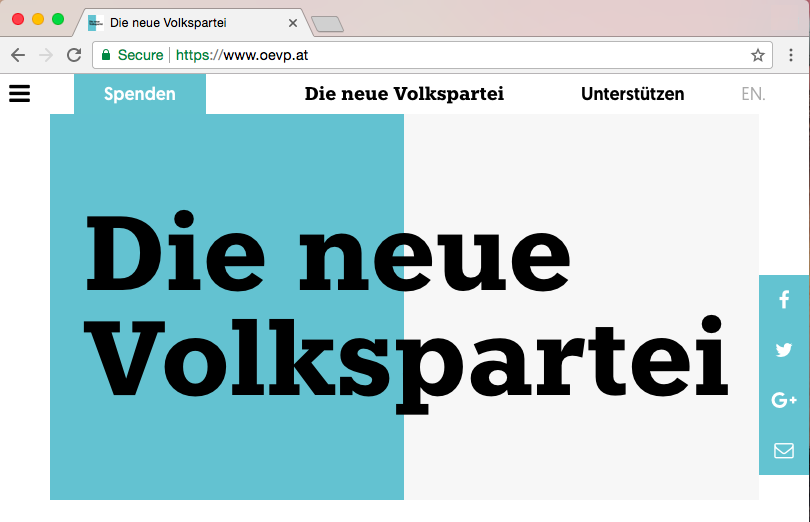Click the Die neue Volkspartei header logo
The image size is (810, 522).
[404, 94]
